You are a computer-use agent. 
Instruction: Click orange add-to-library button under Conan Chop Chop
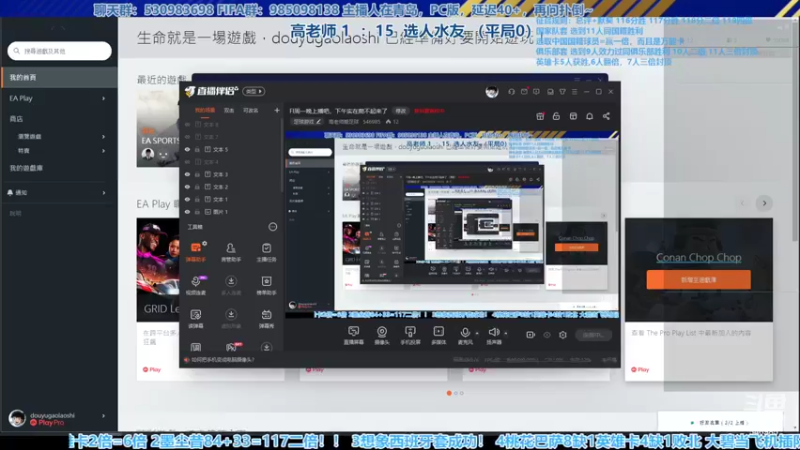698,280
